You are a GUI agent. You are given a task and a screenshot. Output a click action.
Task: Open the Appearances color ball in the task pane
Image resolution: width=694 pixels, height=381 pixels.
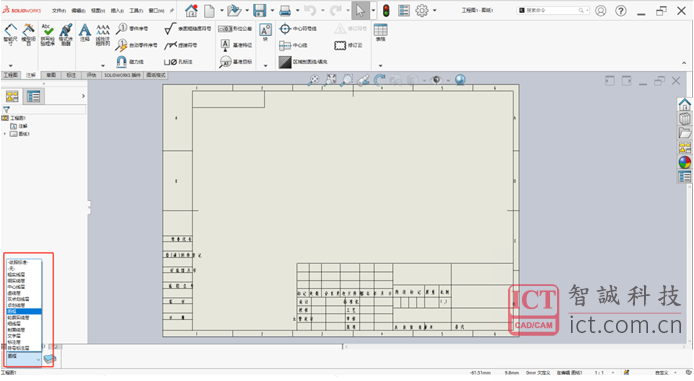(x=684, y=162)
